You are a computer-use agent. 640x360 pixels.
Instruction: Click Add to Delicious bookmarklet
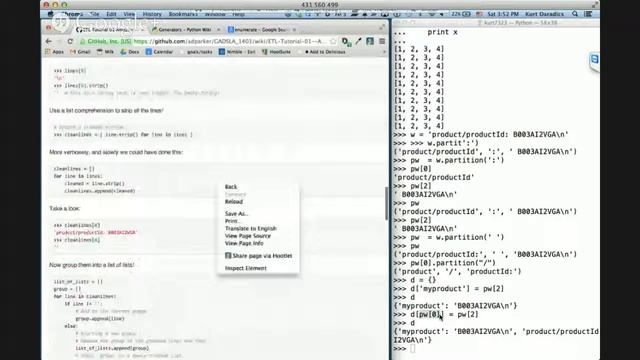(325, 52)
